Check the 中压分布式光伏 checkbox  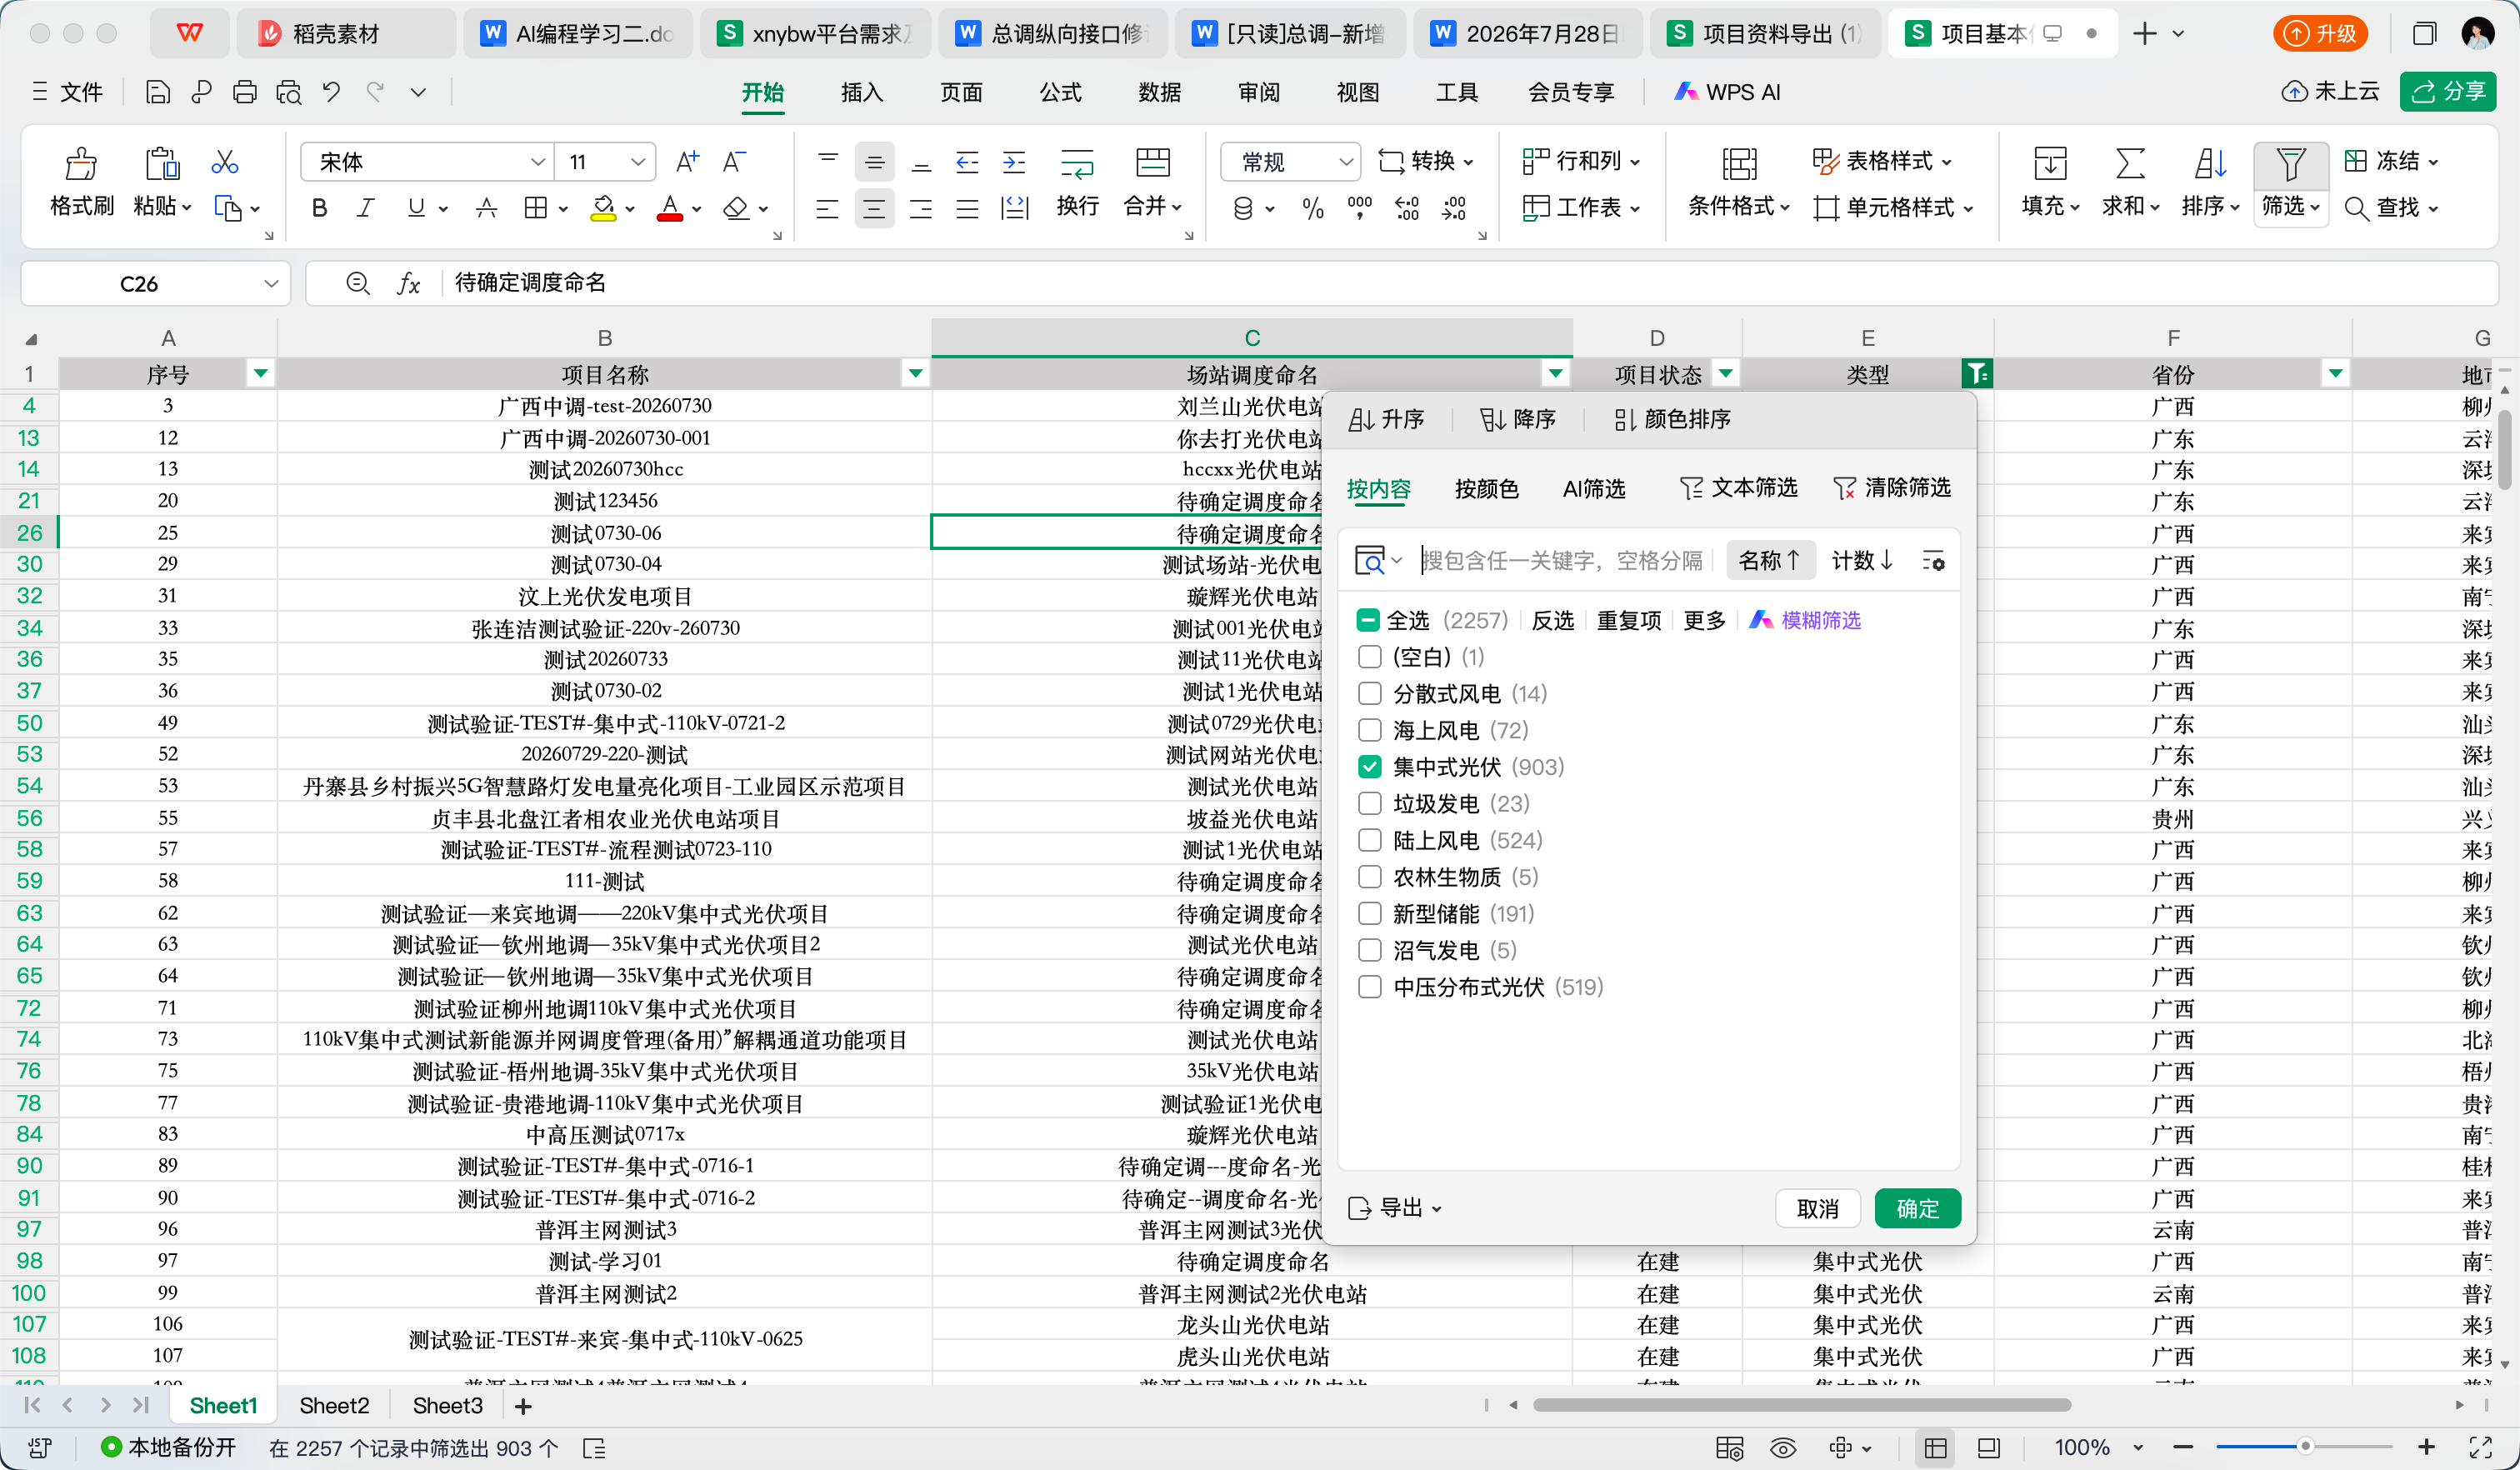(1370, 987)
